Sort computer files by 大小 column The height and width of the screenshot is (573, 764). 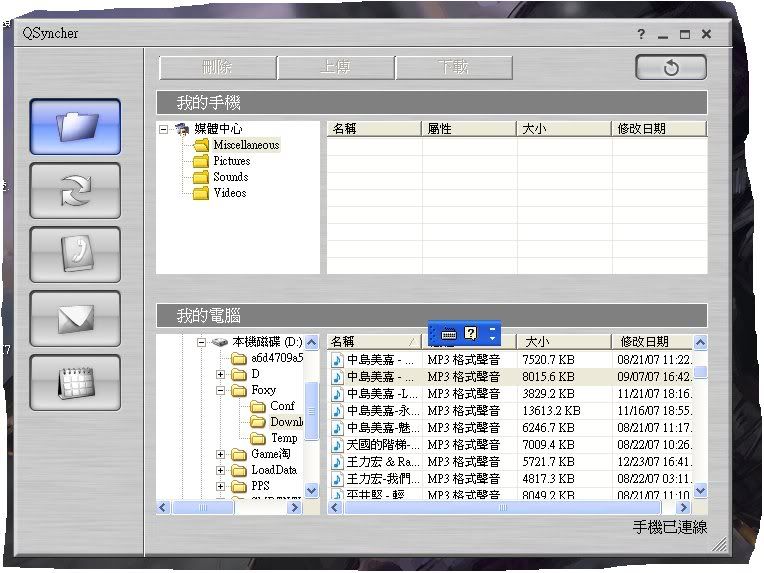point(564,342)
